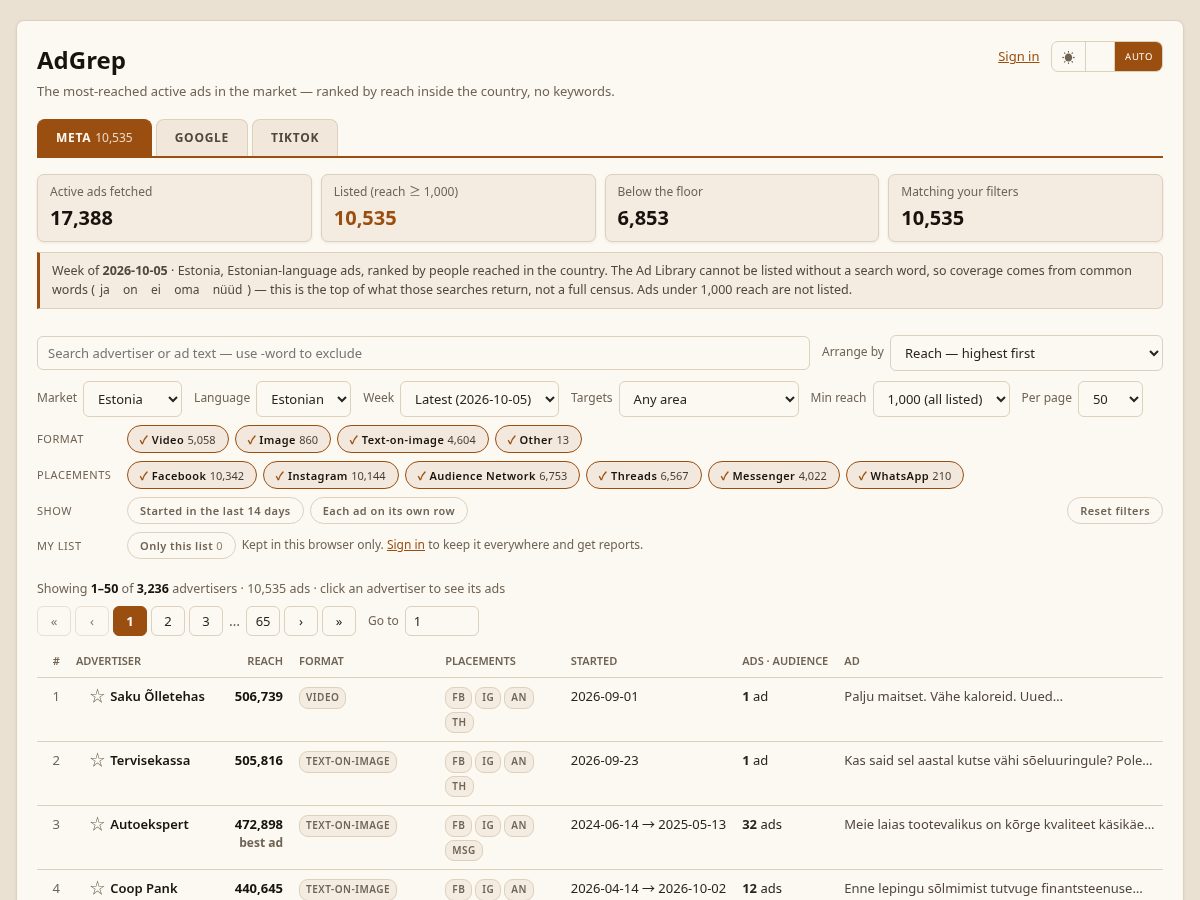Star the Saku Õlletehas advertiser
The height and width of the screenshot is (900, 1200).
[x=97, y=696]
